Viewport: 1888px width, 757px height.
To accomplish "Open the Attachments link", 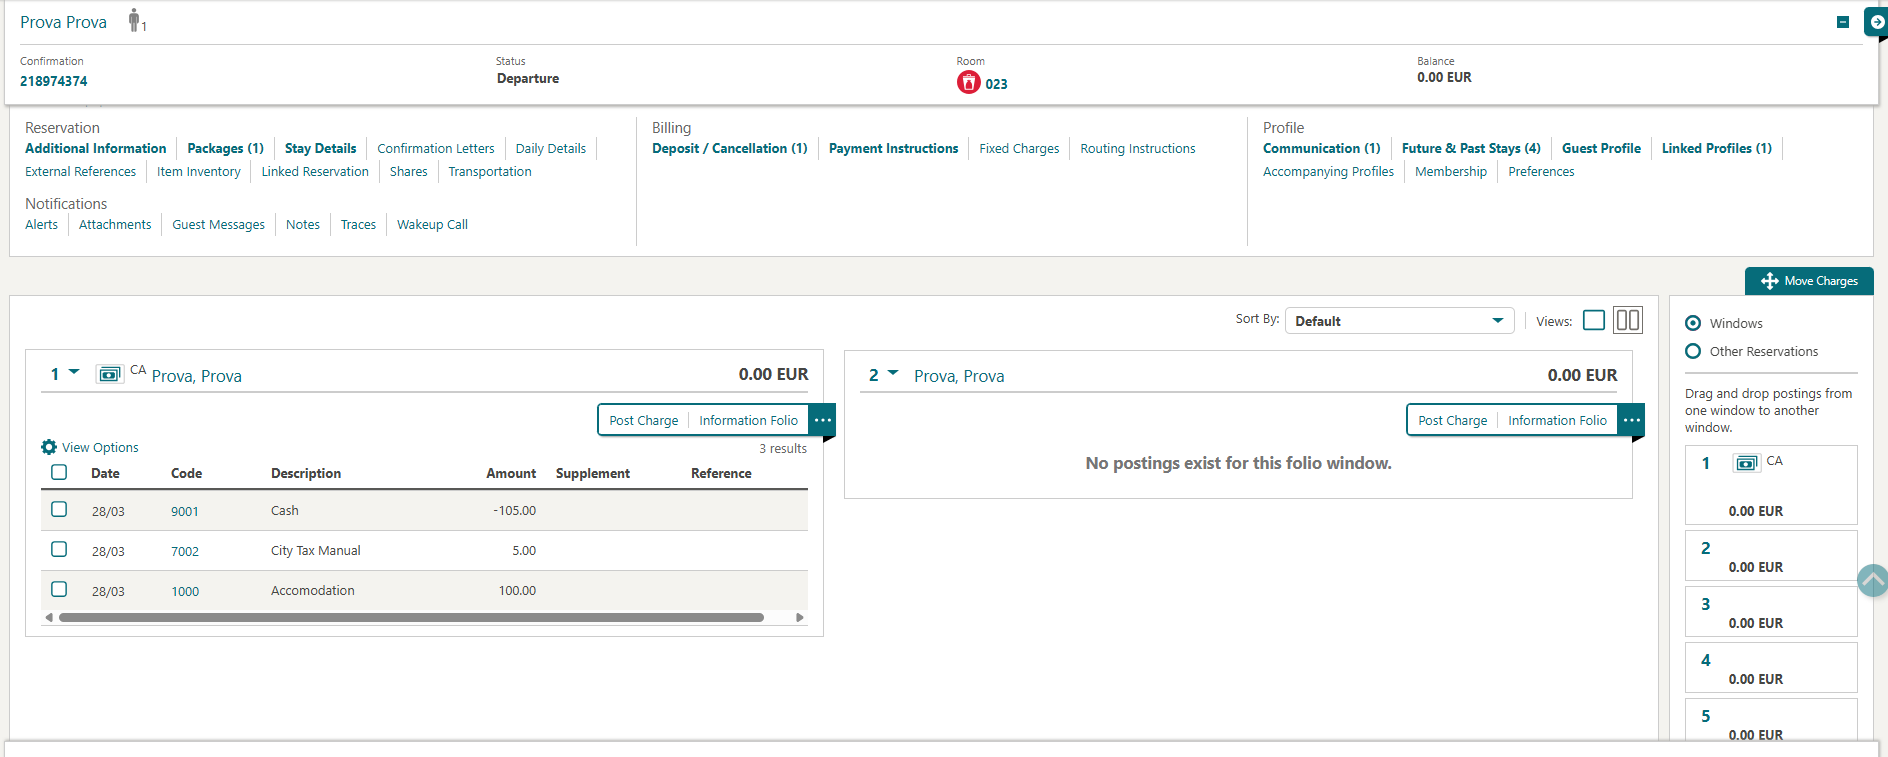I will tap(115, 224).
